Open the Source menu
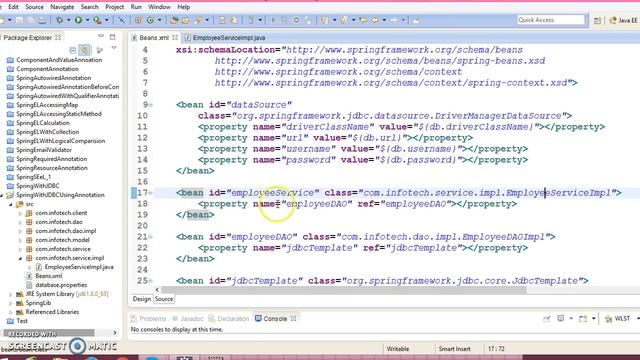Image resolution: width=640 pixels, height=360 pixels. pos(34,7)
